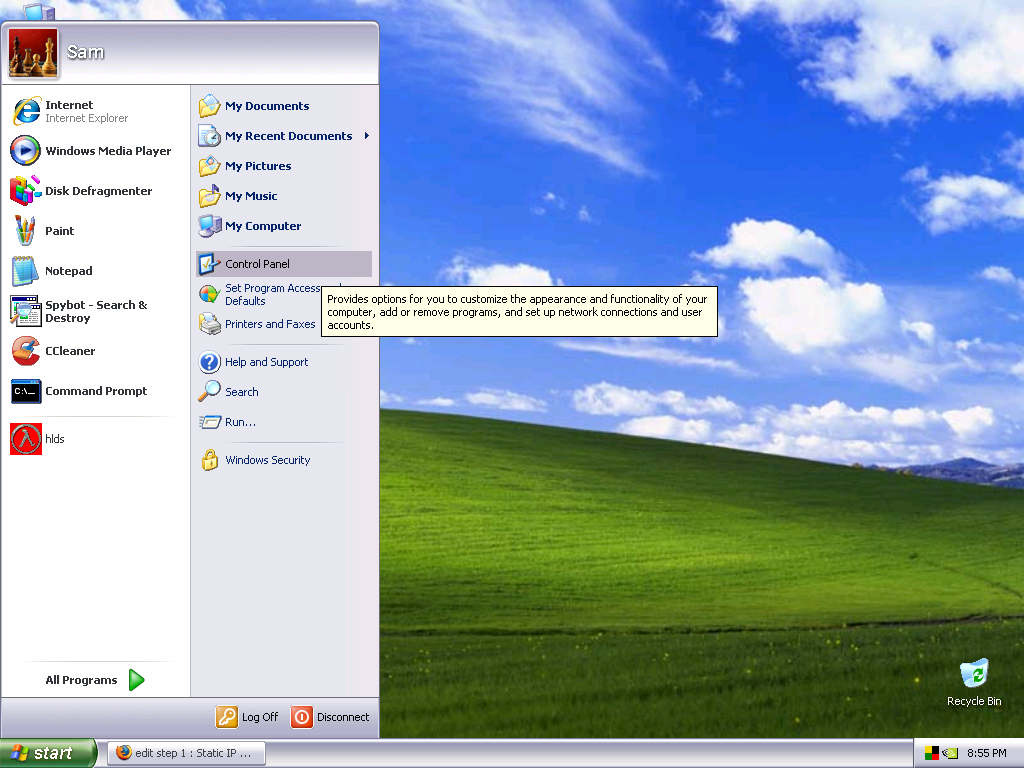Open the Run... dialog icon
The image size is (1024, 768).
click(x=210, y=422)
